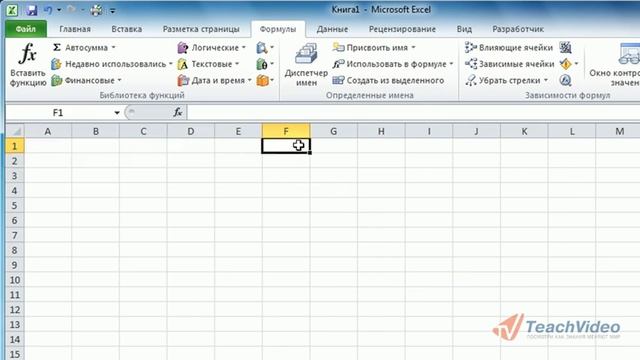Switch to the Insert (Вставка) tab
Image resolution: width=640 pixels, height=360 pixels.
(x=127, y=29)
